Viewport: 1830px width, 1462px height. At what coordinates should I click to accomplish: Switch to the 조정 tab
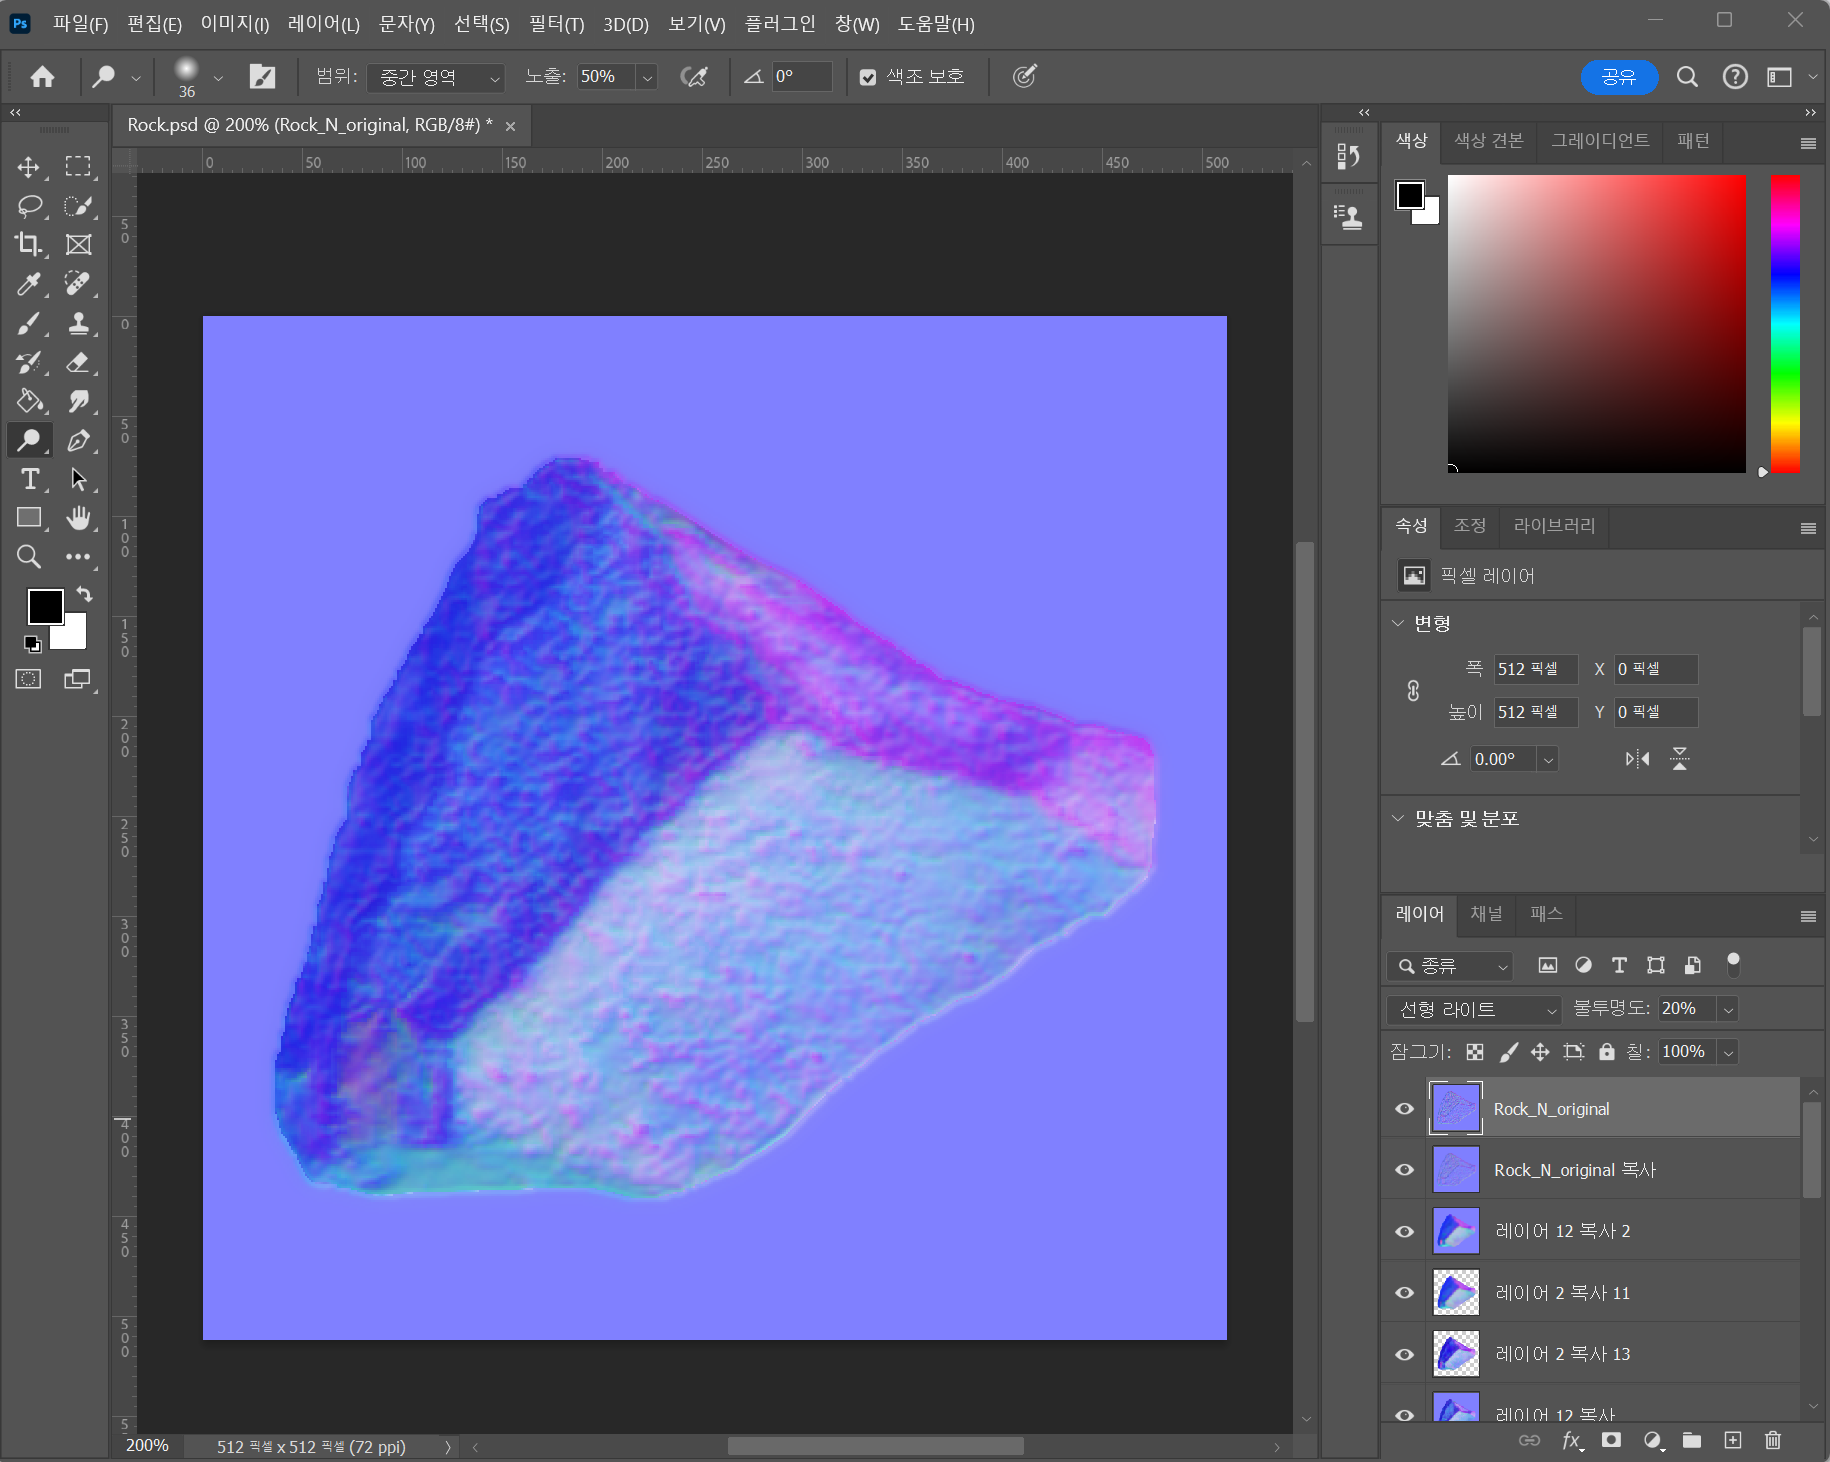coord(1469,526)
